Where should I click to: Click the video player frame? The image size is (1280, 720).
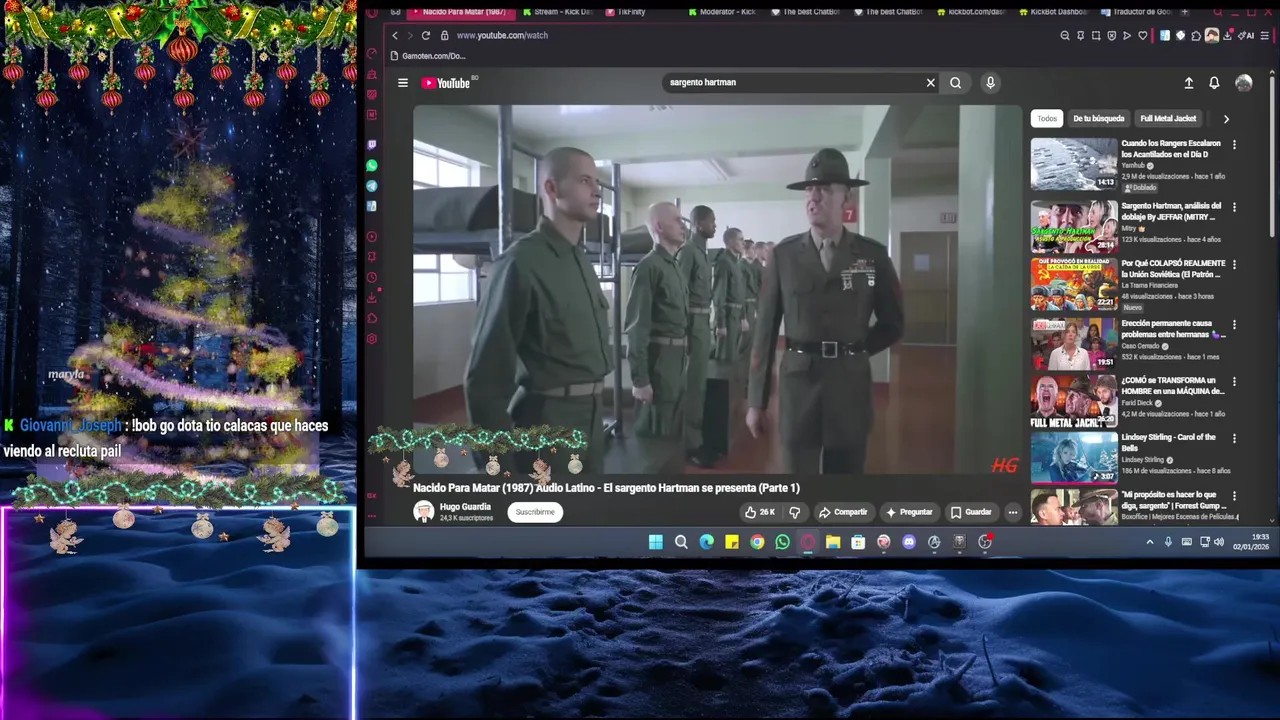point(717,290)
